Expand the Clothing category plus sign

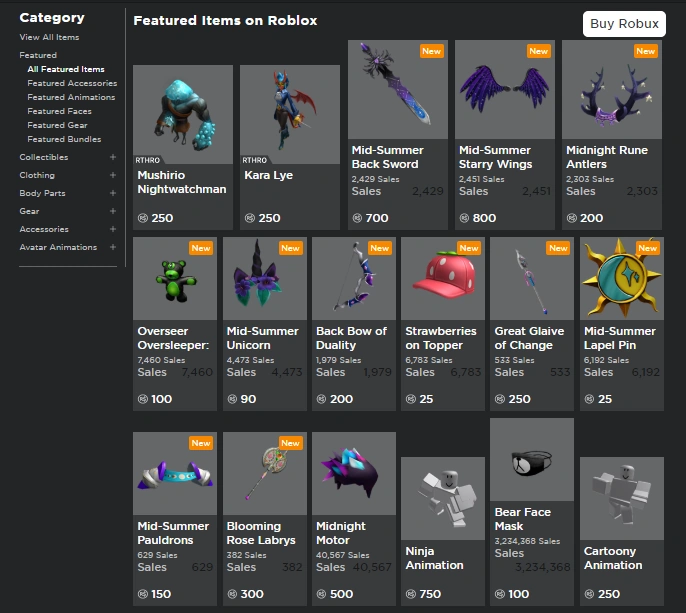click(113, 175)
